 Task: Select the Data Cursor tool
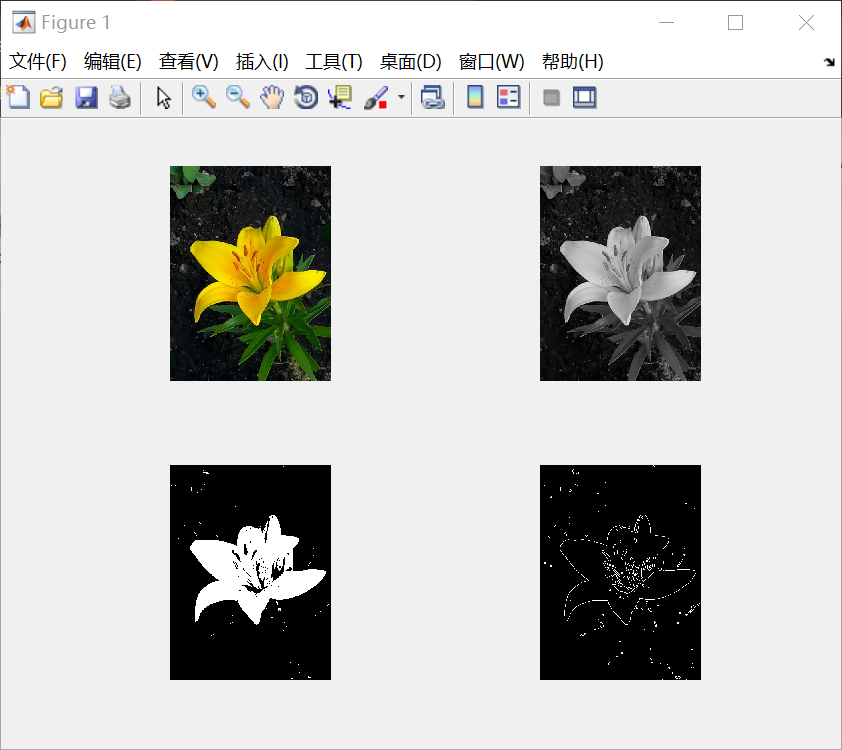pos(339,97)
